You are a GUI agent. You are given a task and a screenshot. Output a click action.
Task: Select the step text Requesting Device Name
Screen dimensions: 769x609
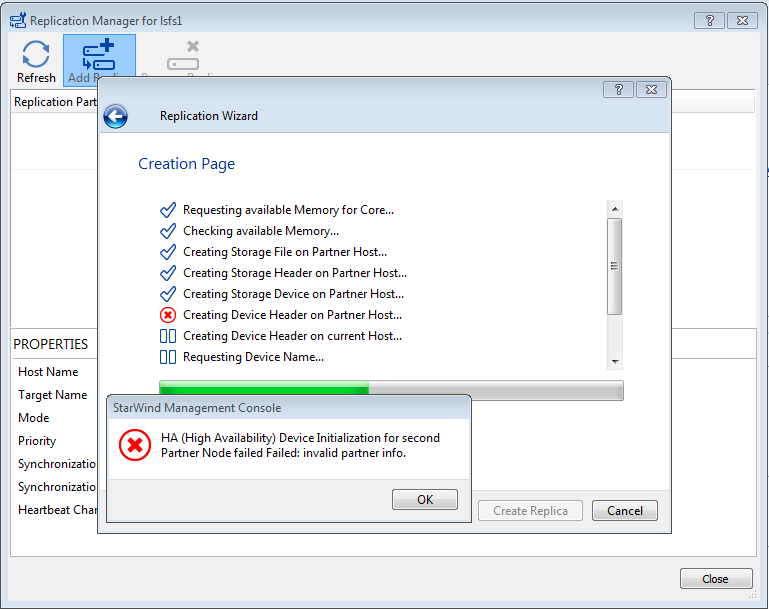click(254, 357)
